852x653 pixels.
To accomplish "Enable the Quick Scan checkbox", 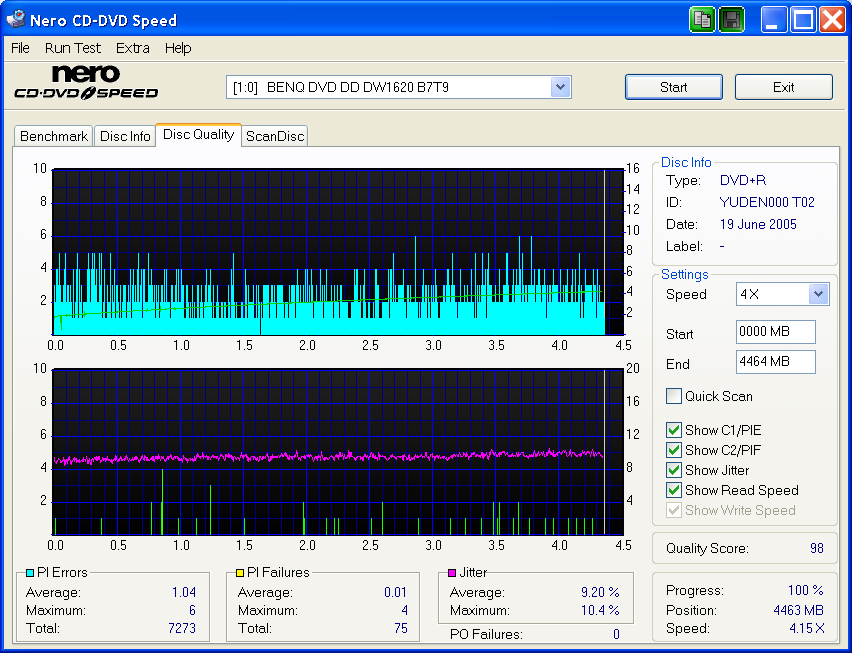I will point(674,396).
